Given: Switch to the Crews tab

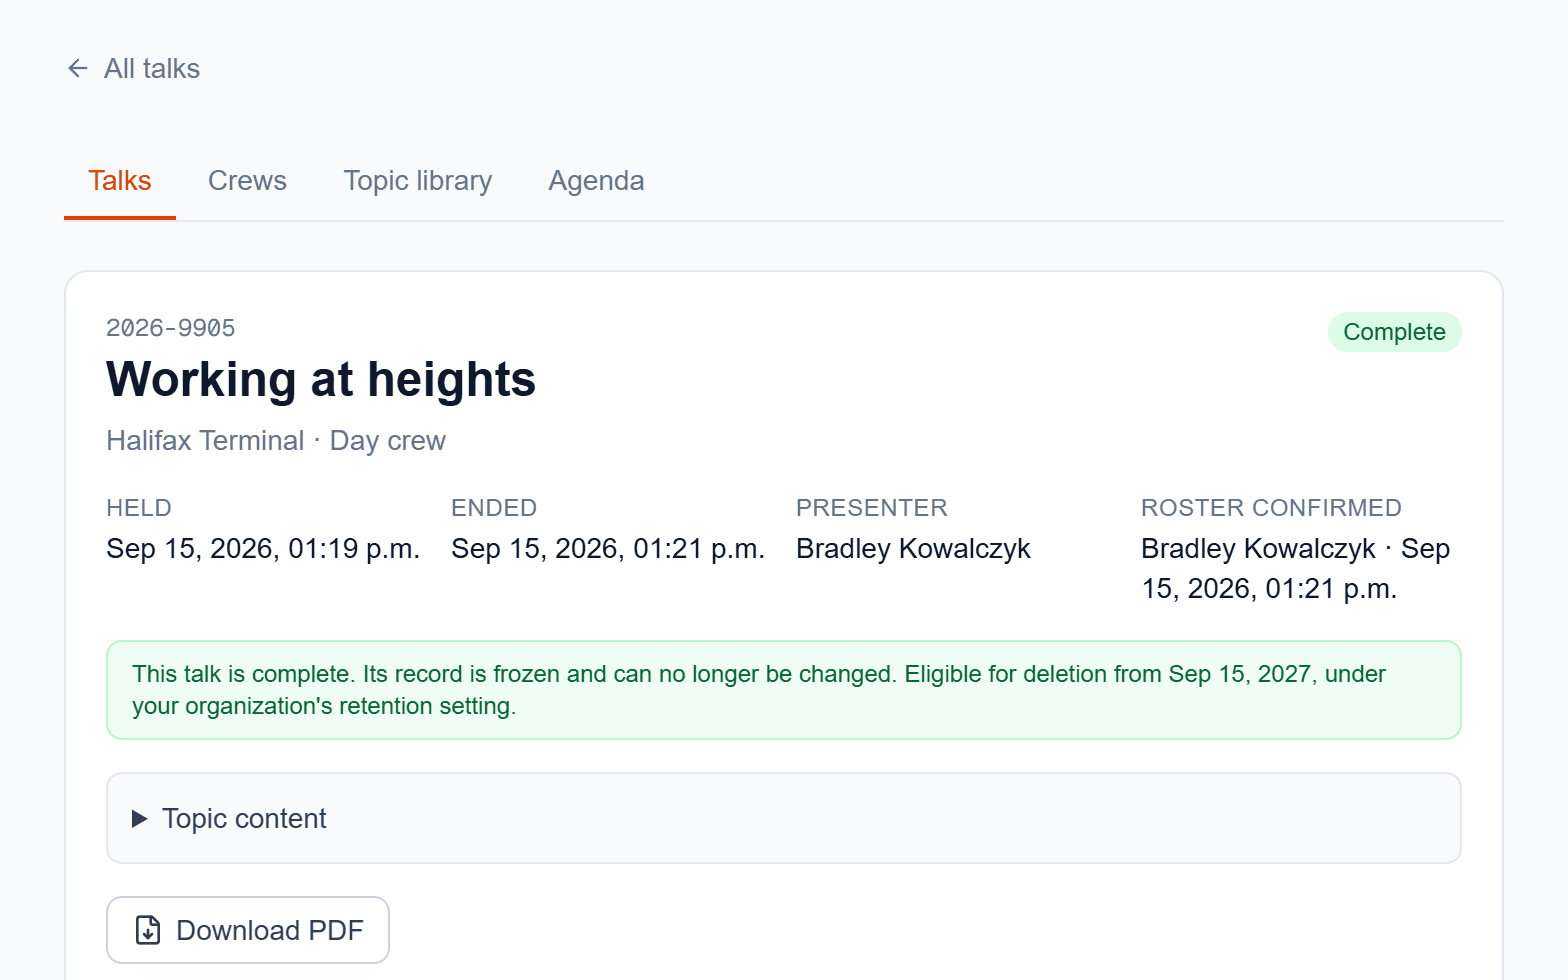Looking at the screenshot, I should (247, 181).
